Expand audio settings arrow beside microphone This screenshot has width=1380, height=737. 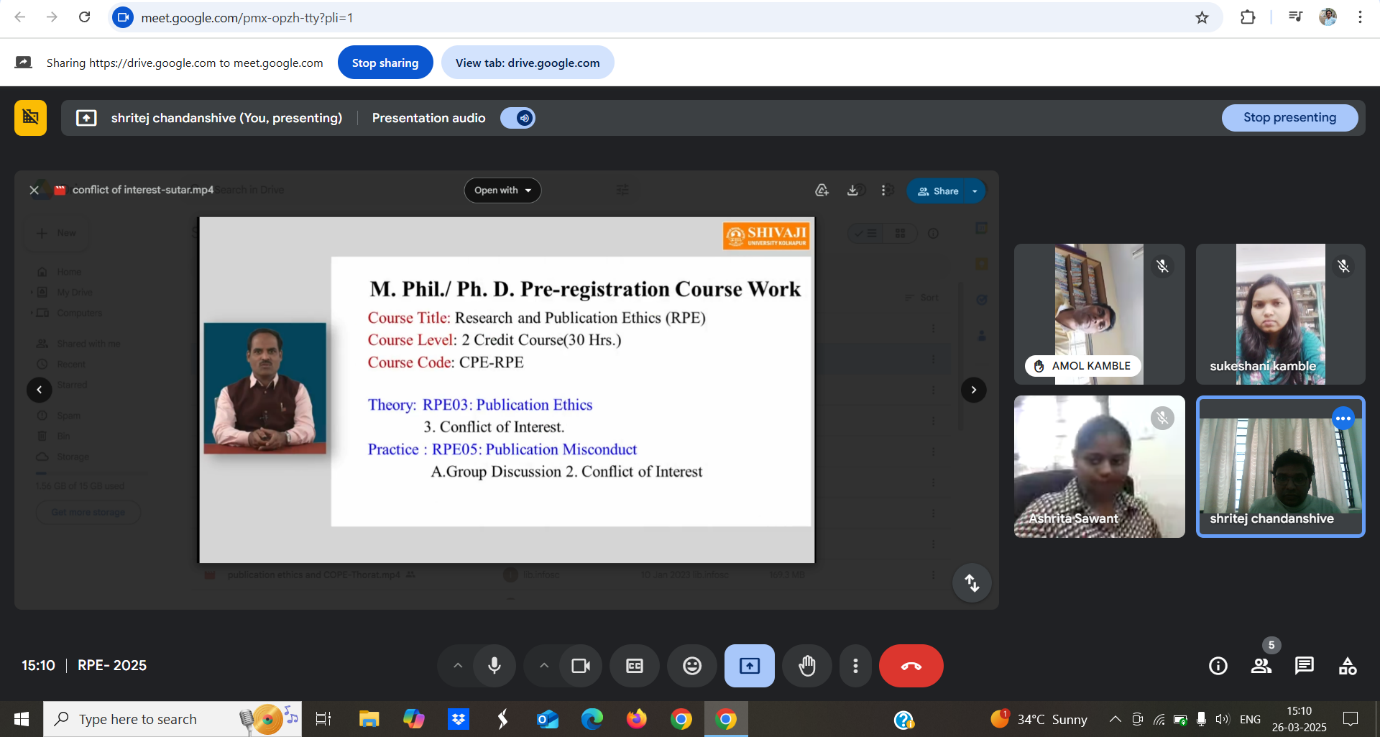pyautogui.click(x=457, y=666)
